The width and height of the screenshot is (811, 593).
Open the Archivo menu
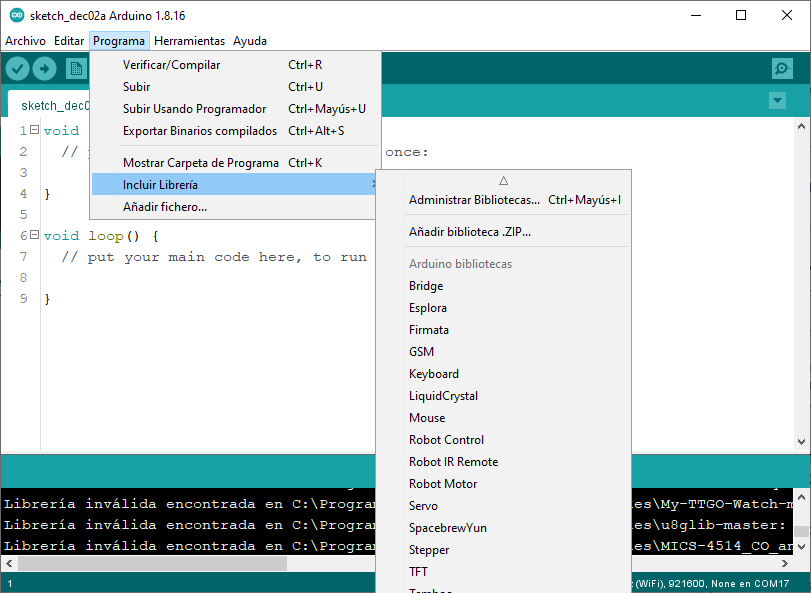pyautogui.click(x=25, y=41)
